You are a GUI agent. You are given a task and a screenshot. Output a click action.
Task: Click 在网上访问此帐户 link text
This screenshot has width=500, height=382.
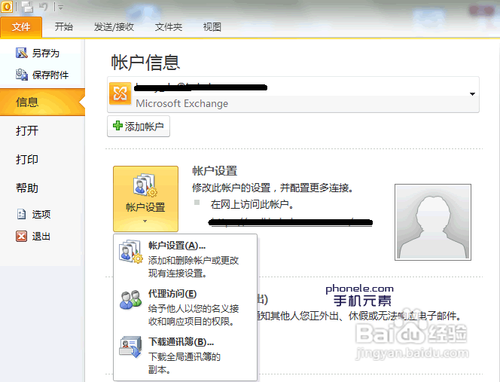coord(252,204)
